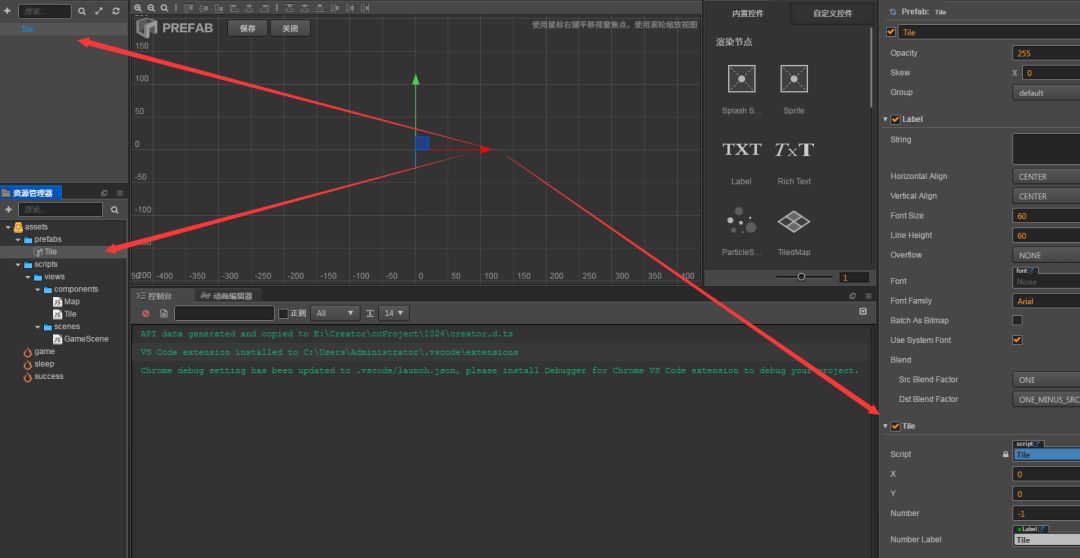
Task: Collapse the Label component section
Action: click(886, 119)
